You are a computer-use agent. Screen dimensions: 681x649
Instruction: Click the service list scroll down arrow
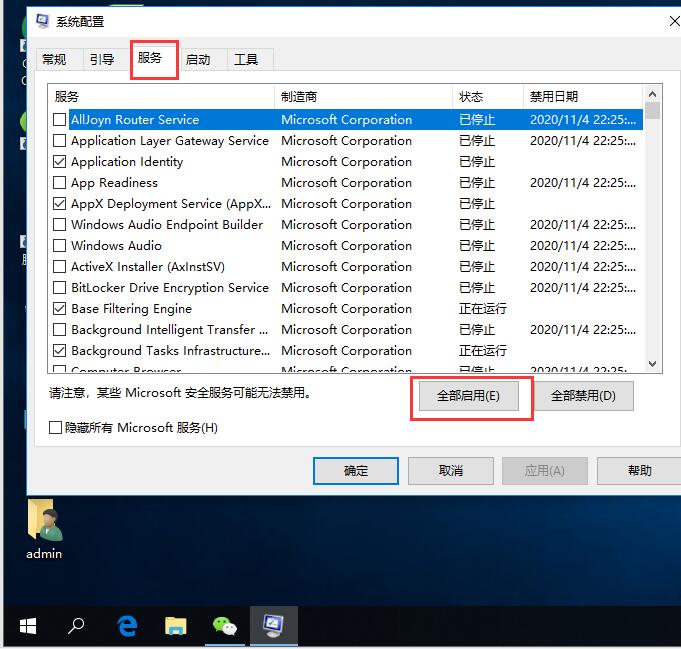[652, 364]
